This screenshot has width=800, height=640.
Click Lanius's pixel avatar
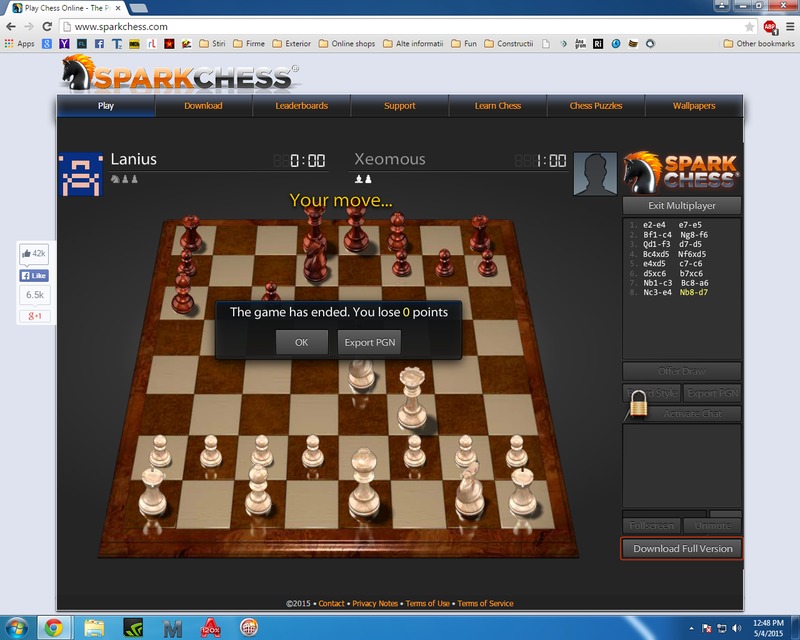[x=81, y=175]
